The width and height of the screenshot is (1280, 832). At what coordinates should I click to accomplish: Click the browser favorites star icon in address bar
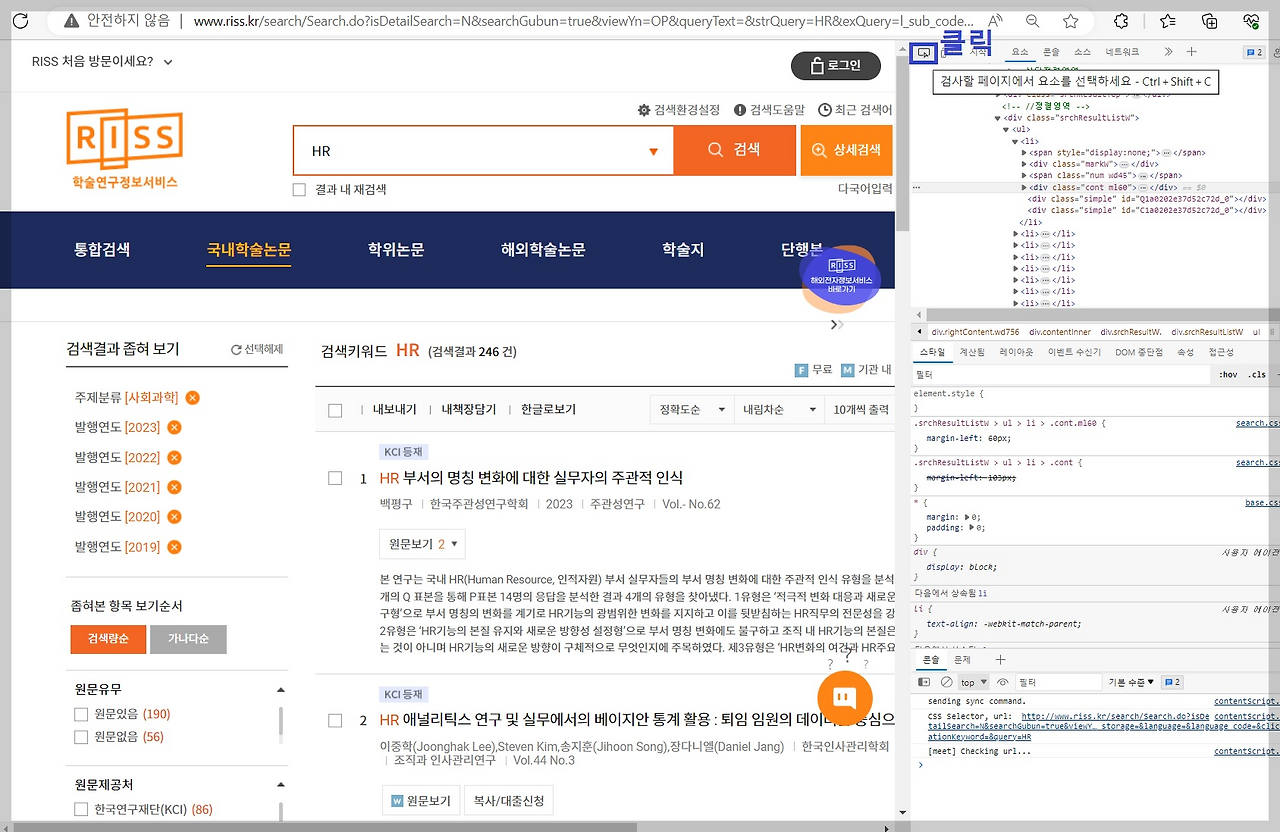(x=1071, y=21)
